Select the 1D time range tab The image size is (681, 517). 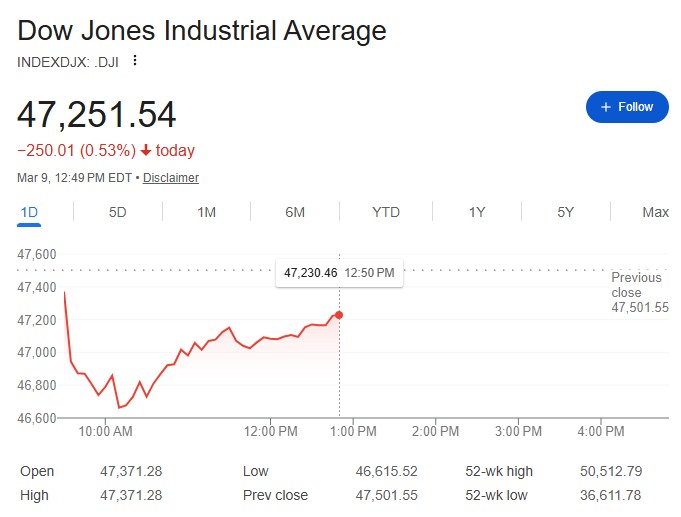pos(29,212)
